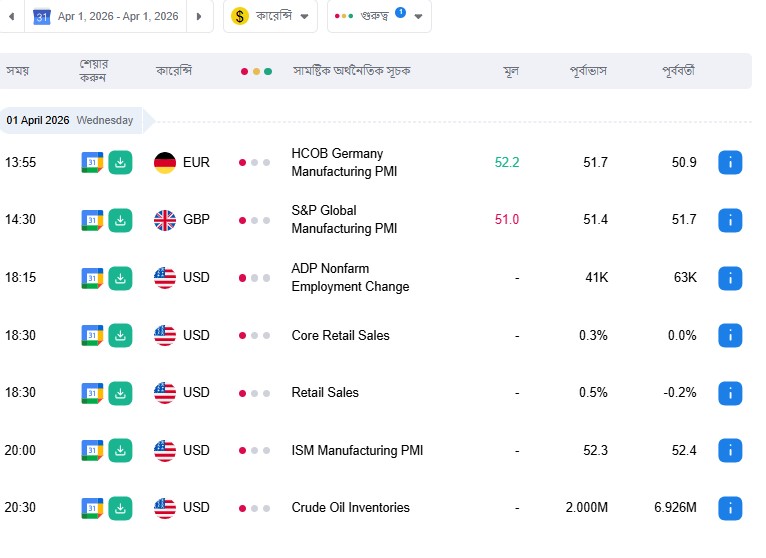766x558 pixels.
Task: Click the পূর্বাভাস forecast column header
Action: [588, 71]
